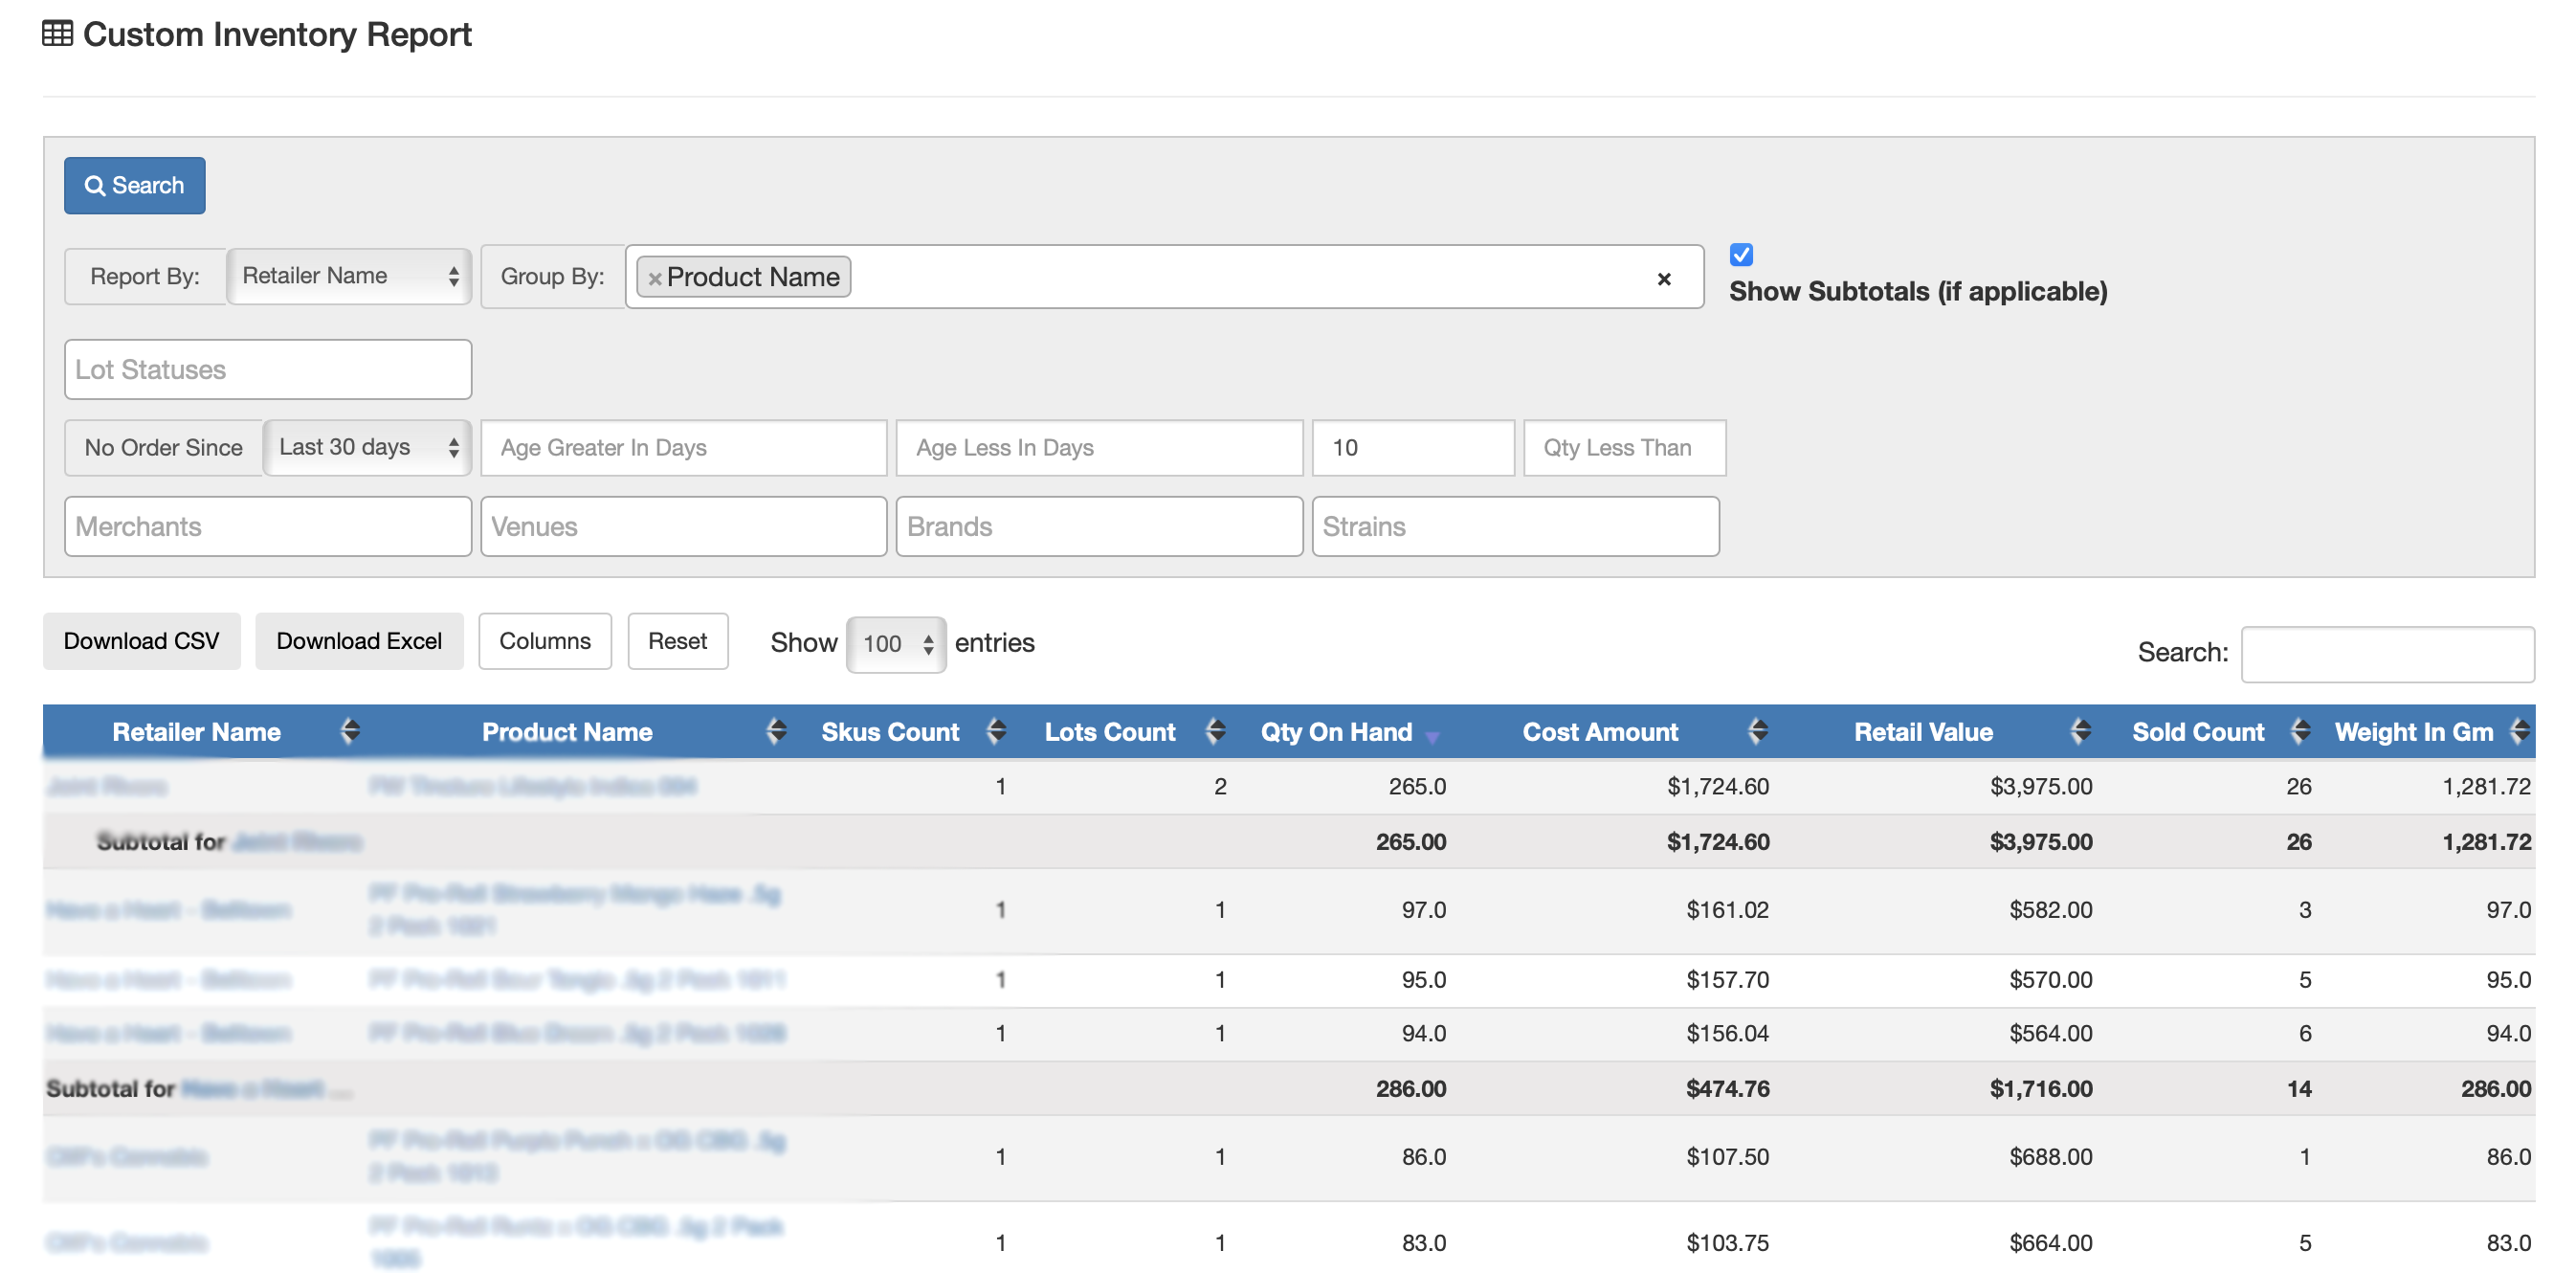Click sort arrows beside Sold Count
2576x1273 pixels.
[x=2299, y=731]
